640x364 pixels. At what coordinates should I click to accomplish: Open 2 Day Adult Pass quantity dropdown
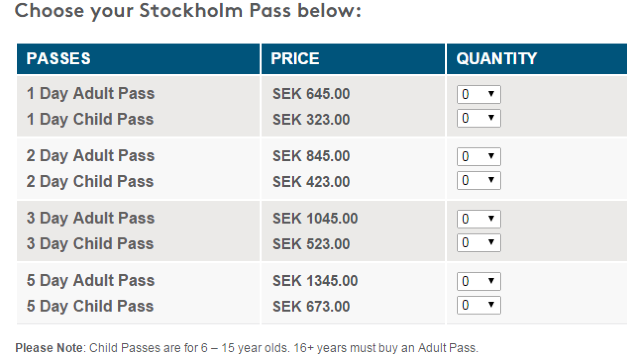(x=478, y=156)
